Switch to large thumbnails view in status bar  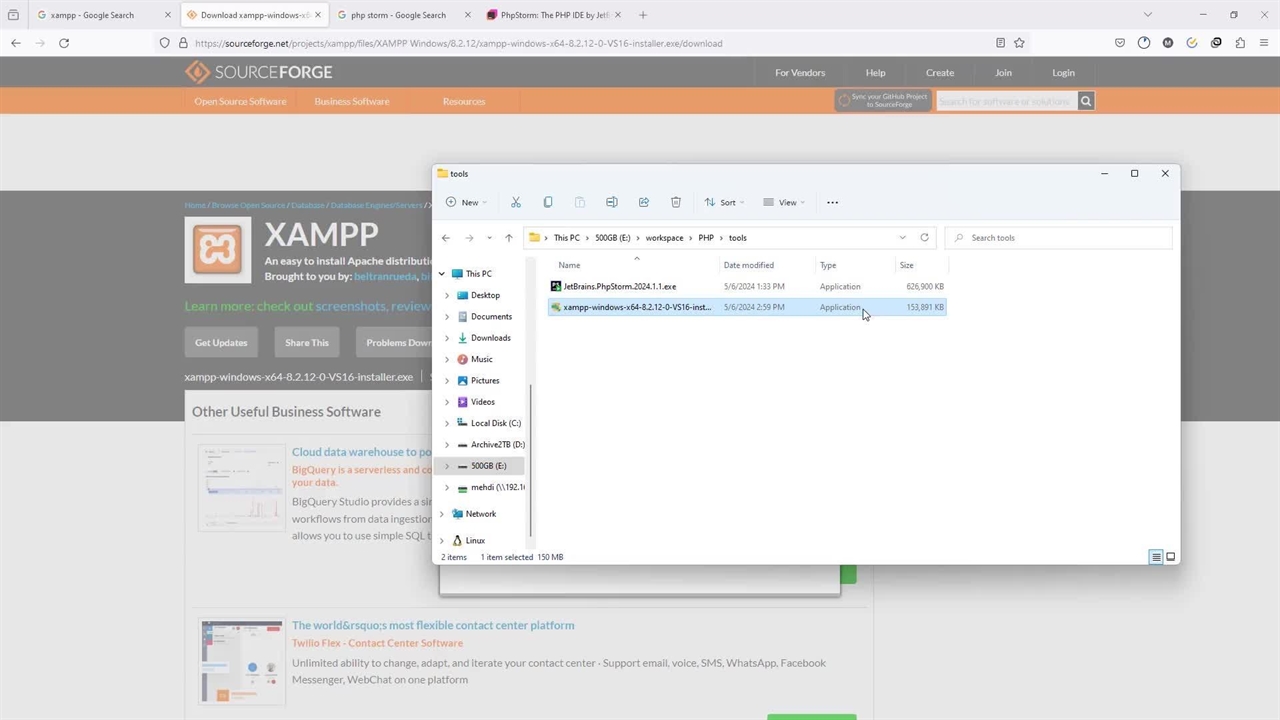[x=1170, y=557]
